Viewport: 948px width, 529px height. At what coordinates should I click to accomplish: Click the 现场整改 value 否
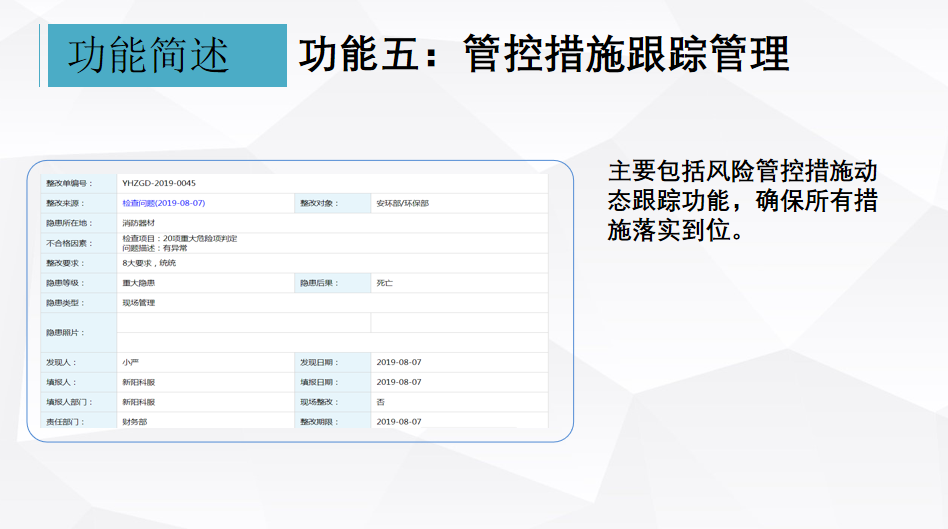pos(380,402)
